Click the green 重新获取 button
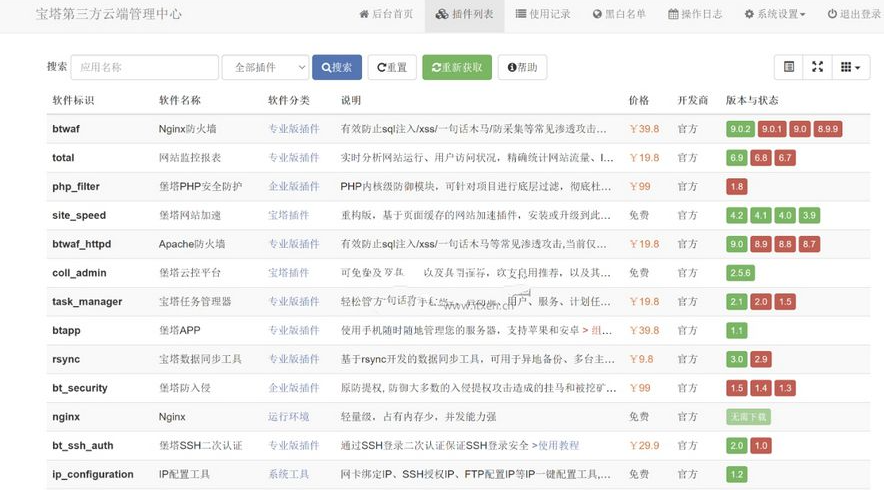Viewport: 884px width, 490px height. pos(457,67)
